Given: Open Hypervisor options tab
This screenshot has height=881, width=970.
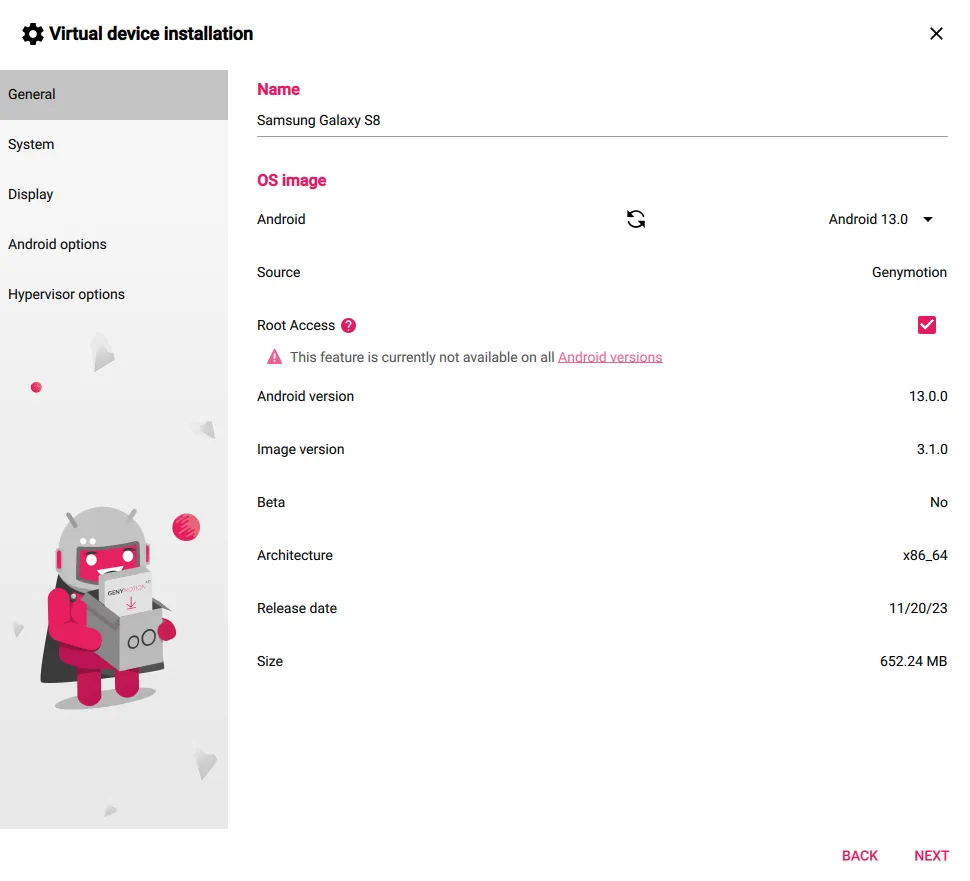Looking at the screenshot, I should pyautogui.click(x=114, y=294).
